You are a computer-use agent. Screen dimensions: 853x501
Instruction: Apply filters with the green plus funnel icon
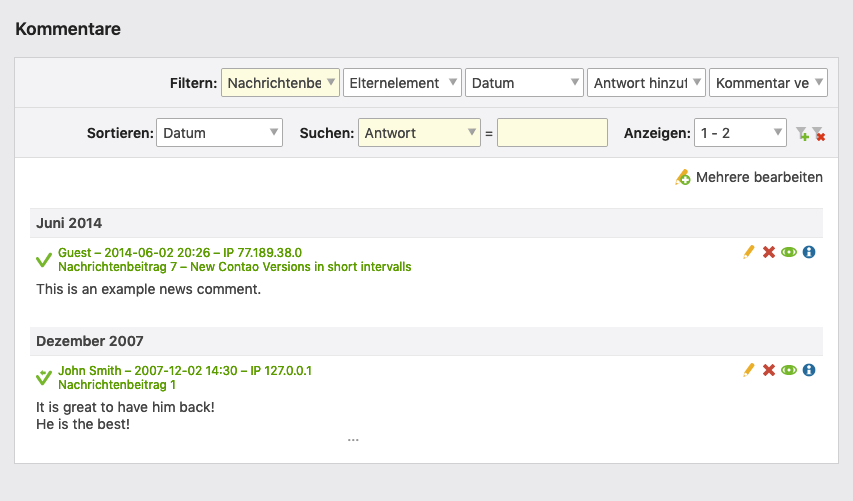pos(802,133)
